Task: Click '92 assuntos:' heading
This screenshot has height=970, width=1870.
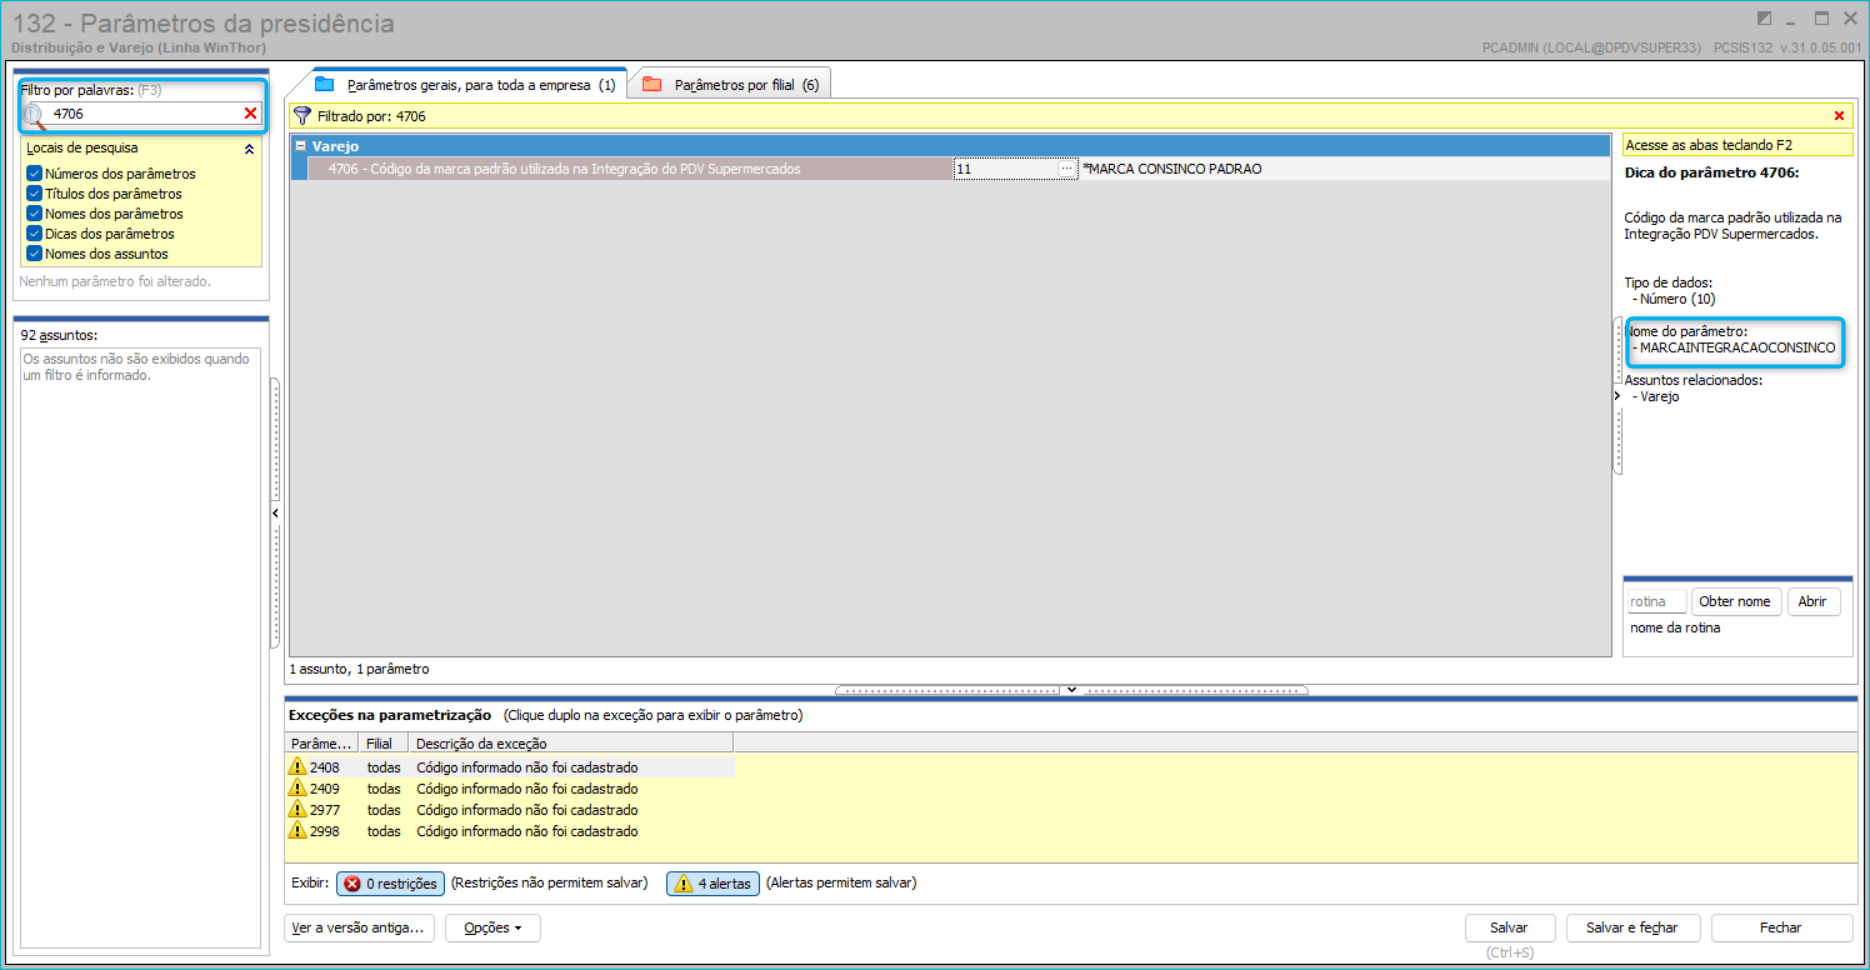Action: point(59,335)
